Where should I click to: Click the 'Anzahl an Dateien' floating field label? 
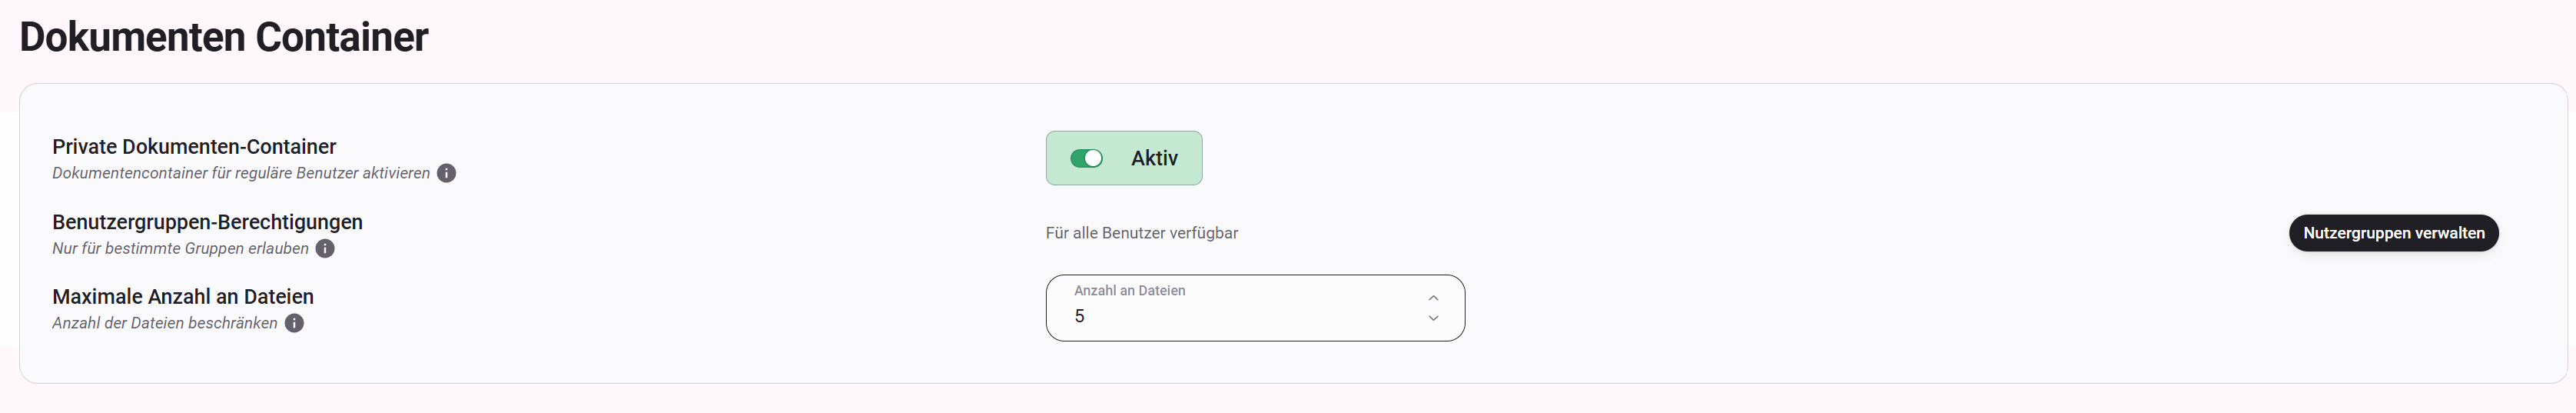(1129, 290)
